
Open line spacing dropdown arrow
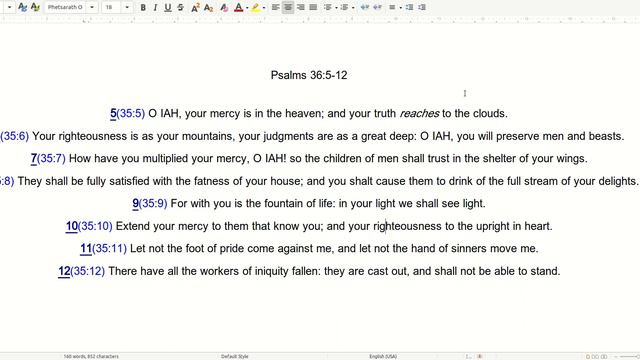coord(400,7)
